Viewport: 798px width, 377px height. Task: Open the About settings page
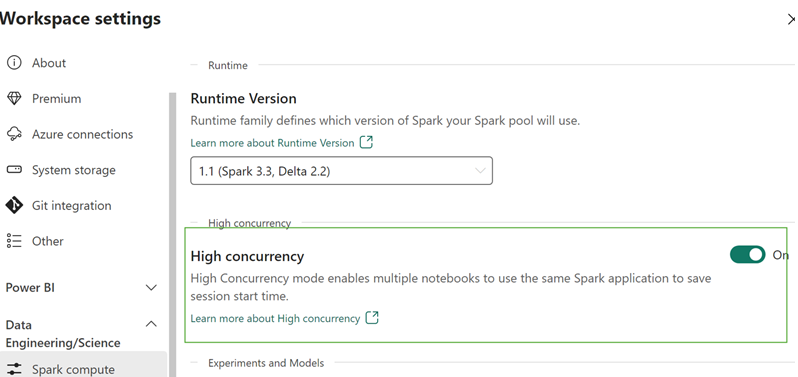pos(49,63)
